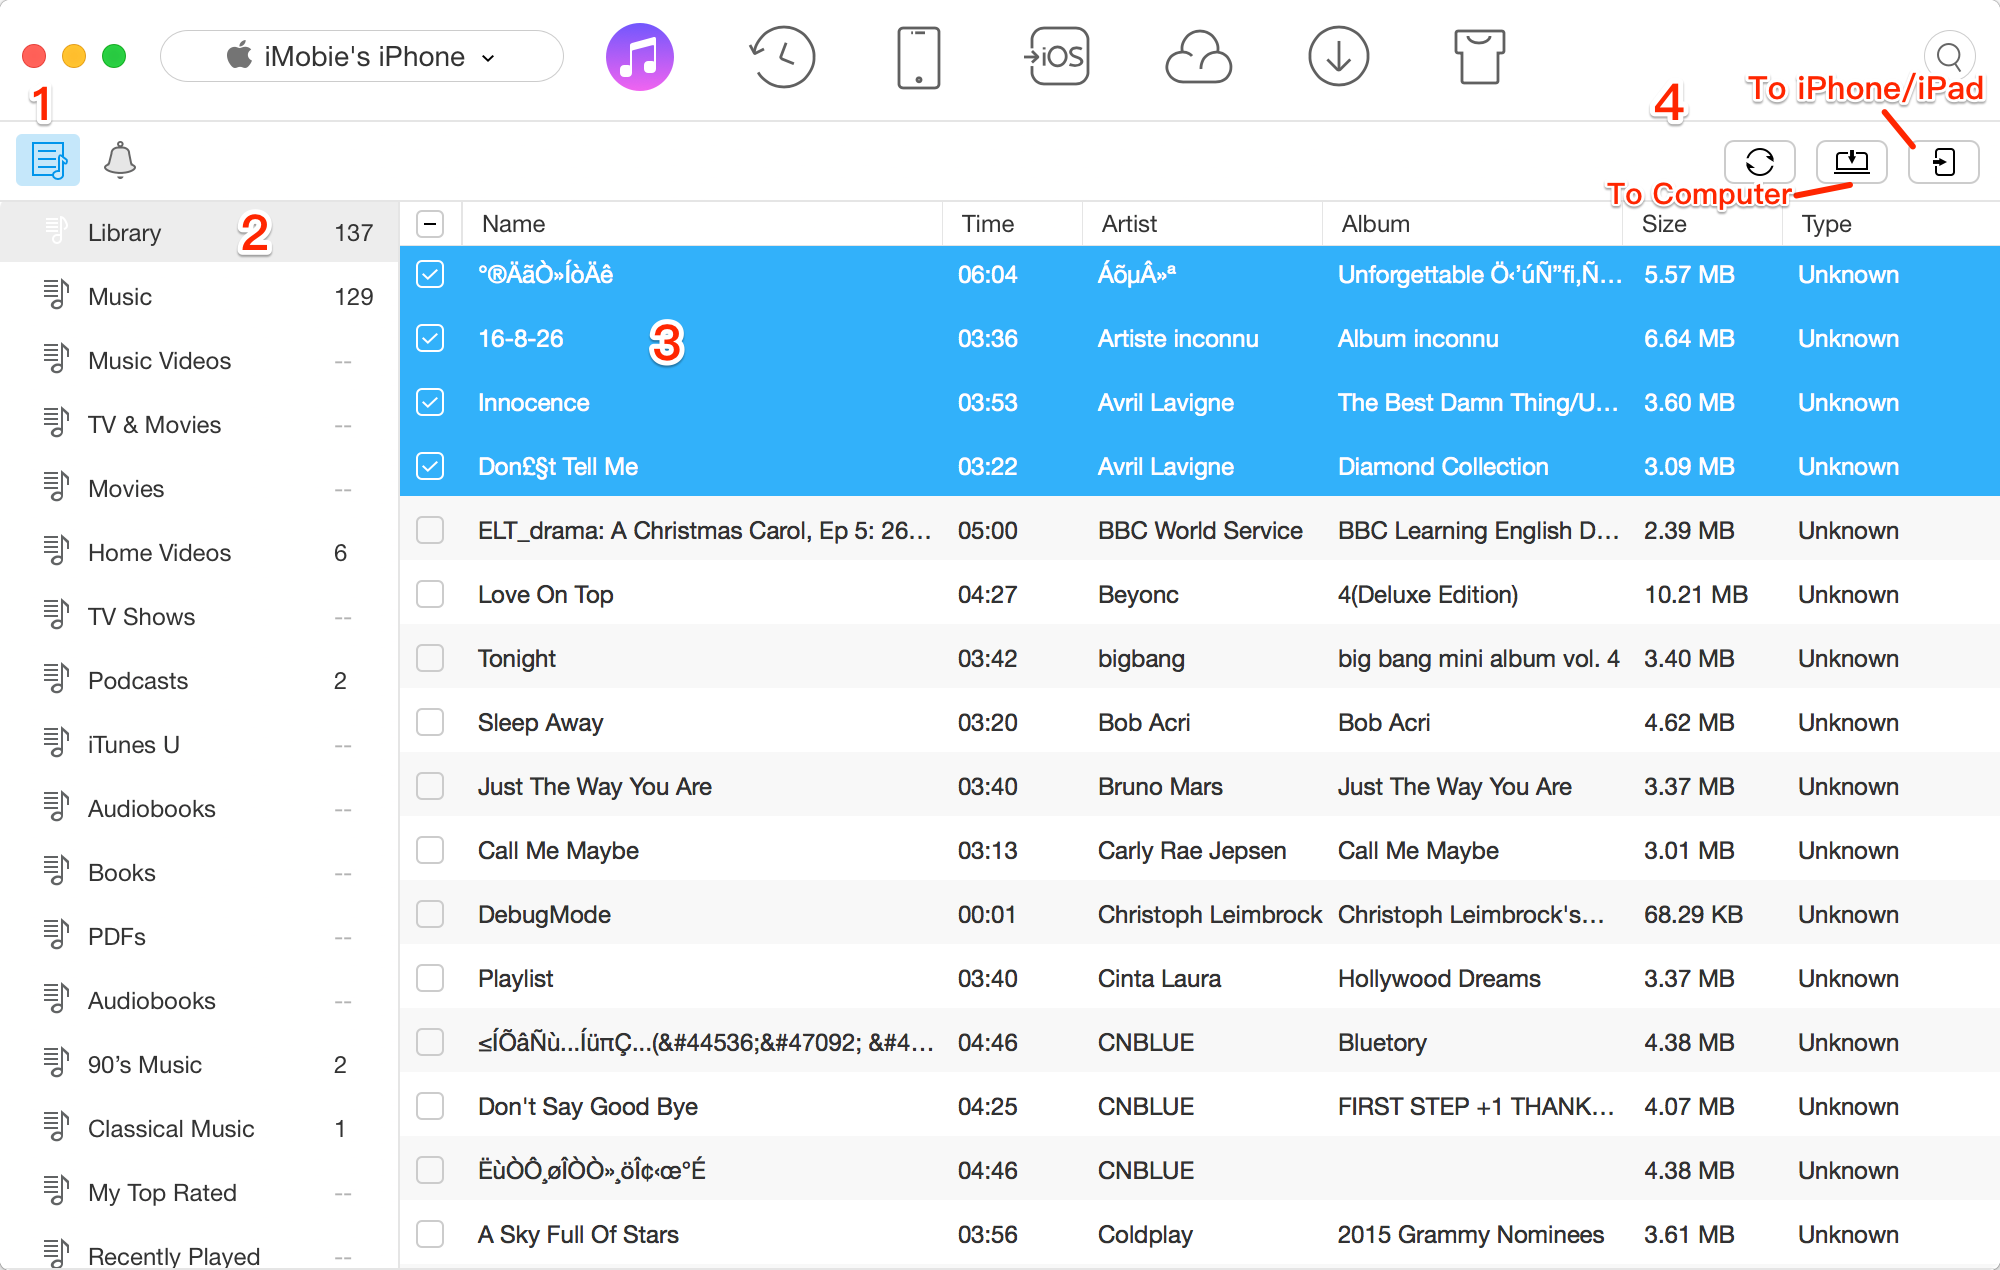Toggle checkbox for Don£§t Tell Me track
The width and height of the screenshot is (2000, 1270).
(429, 467)
